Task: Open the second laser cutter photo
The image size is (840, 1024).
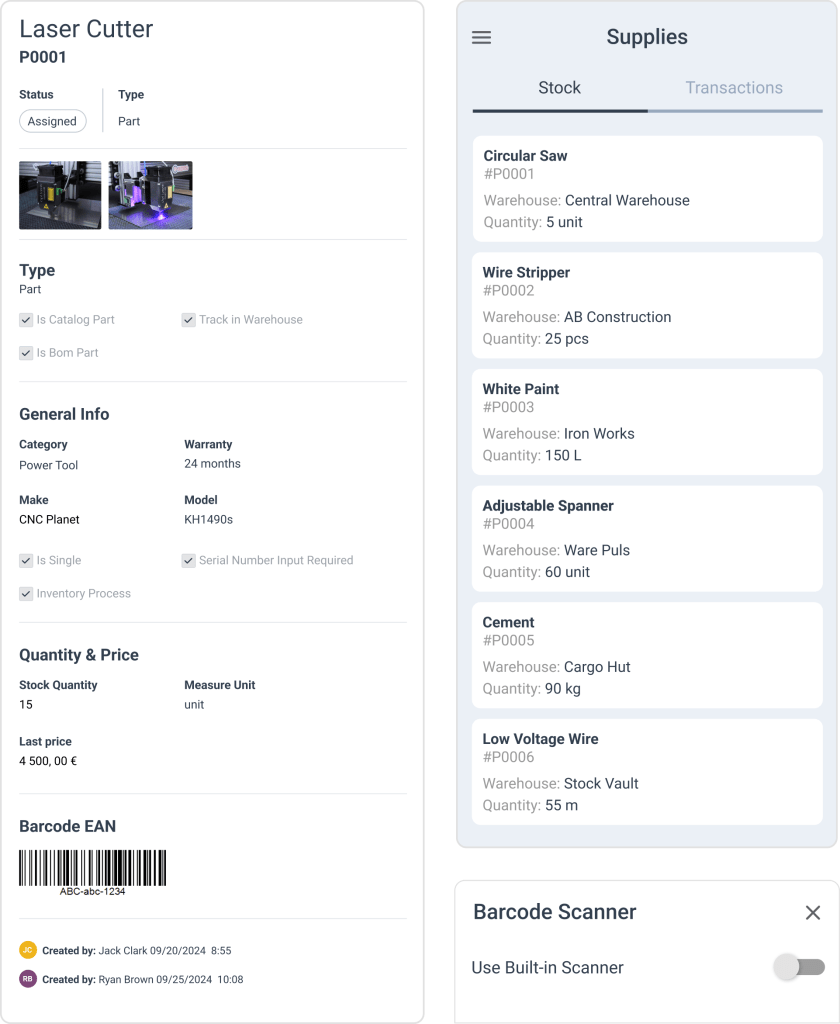Action: (x=150, y=196)
